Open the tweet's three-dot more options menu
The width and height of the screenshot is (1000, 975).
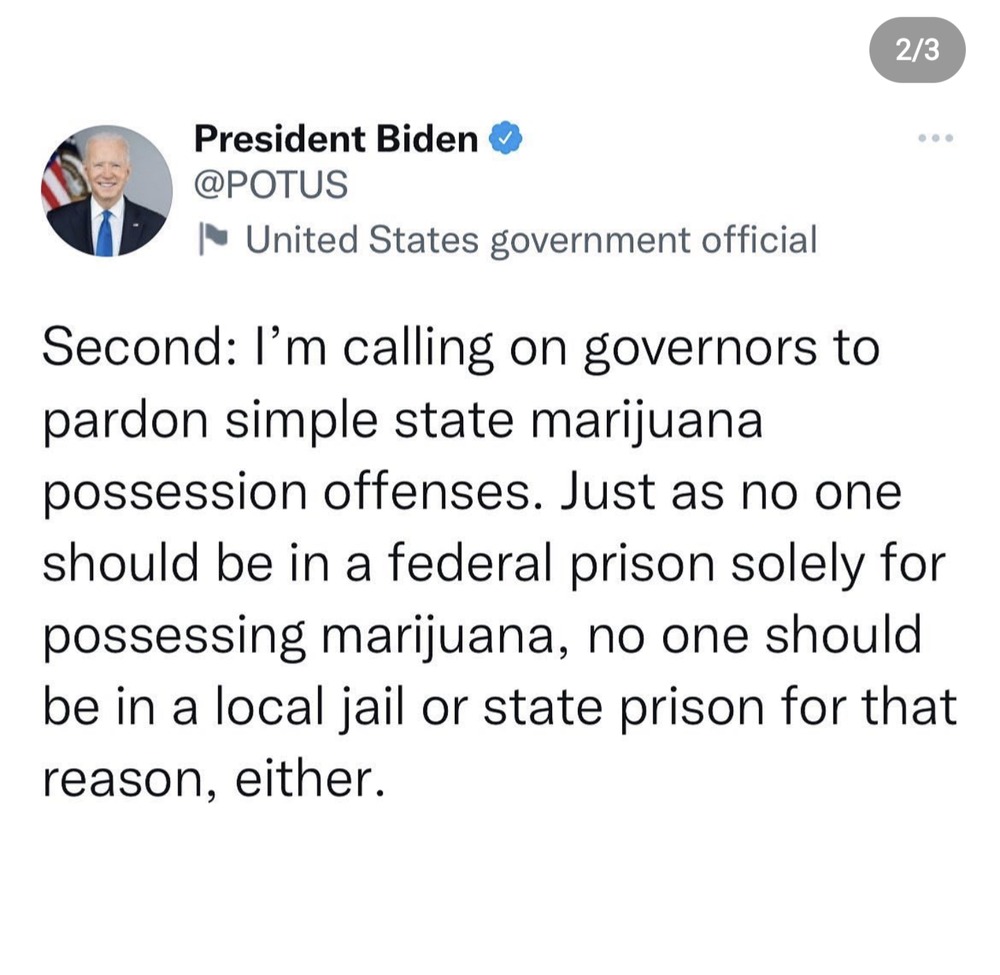[x=937, y=138]
